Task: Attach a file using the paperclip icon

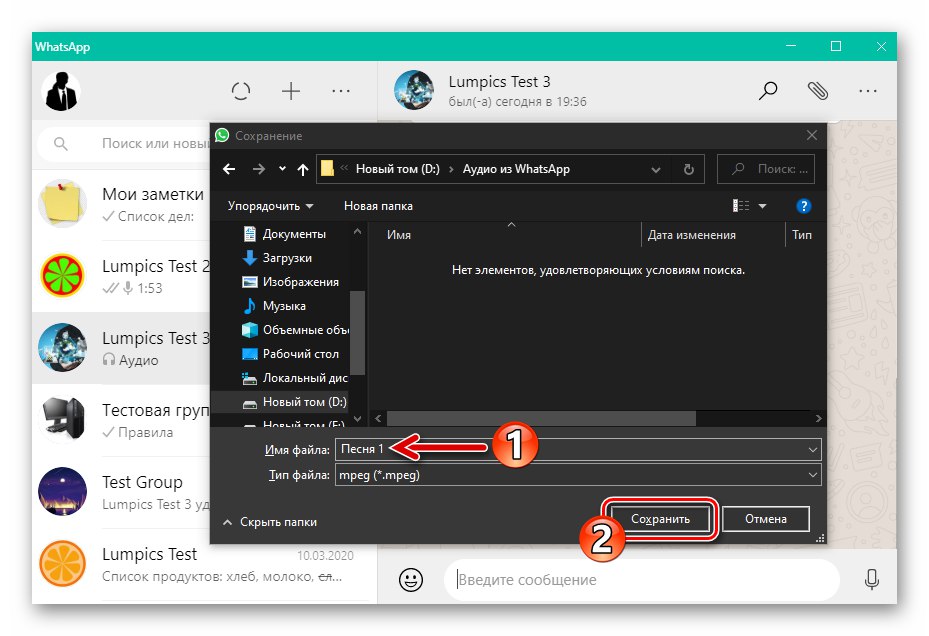Action: click(x=818, y=90)
